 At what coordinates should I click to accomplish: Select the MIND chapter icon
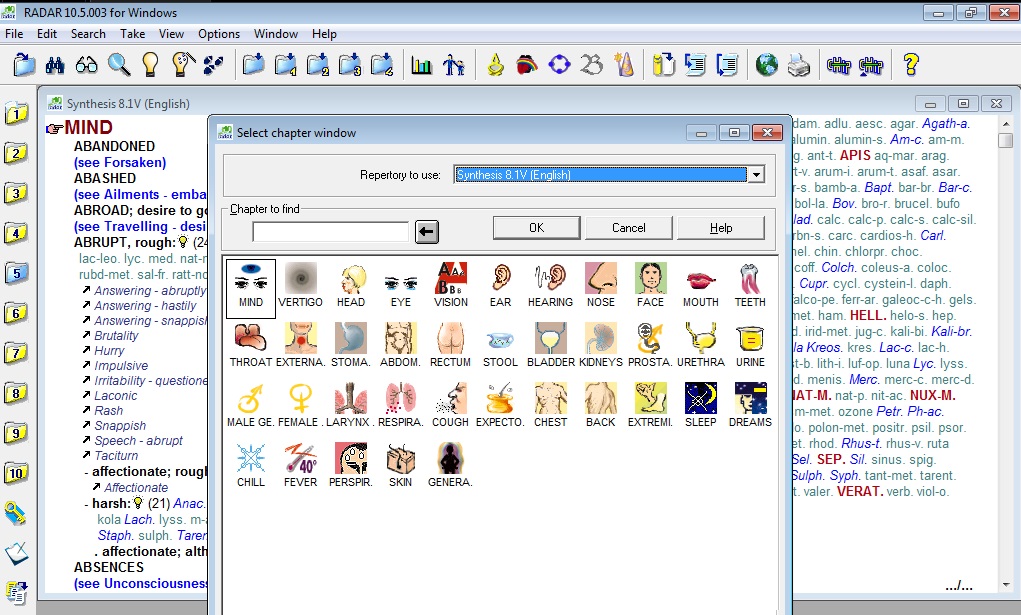(251, 289)
